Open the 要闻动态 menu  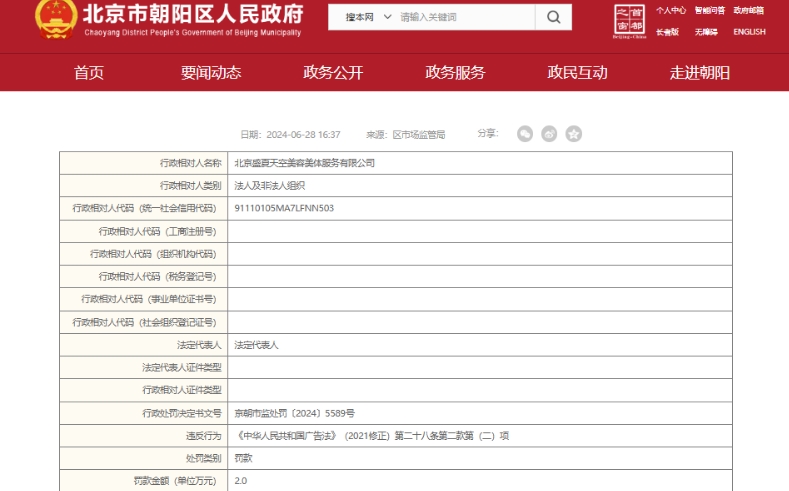(x=211, y=72)
